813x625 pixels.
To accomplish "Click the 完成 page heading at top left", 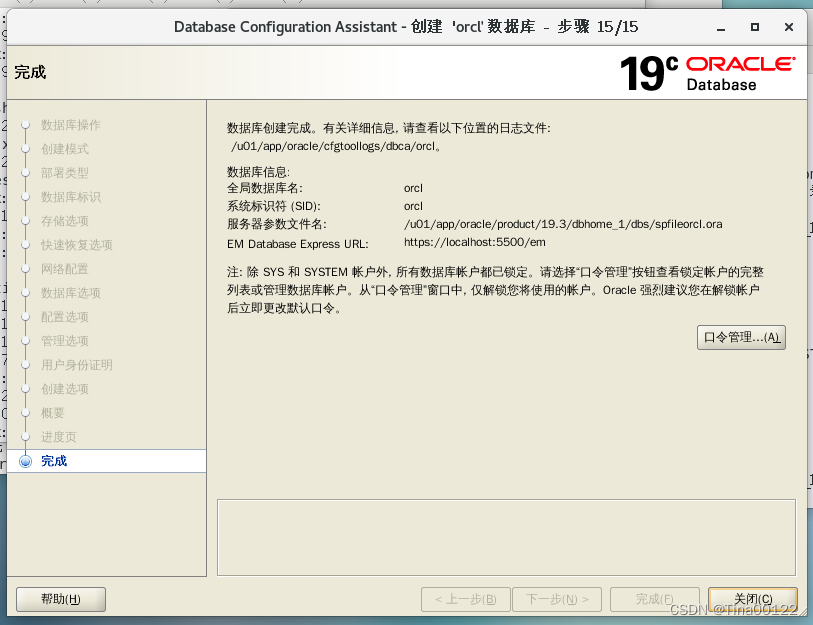I will pyautogui.click(x=30, y=72).
